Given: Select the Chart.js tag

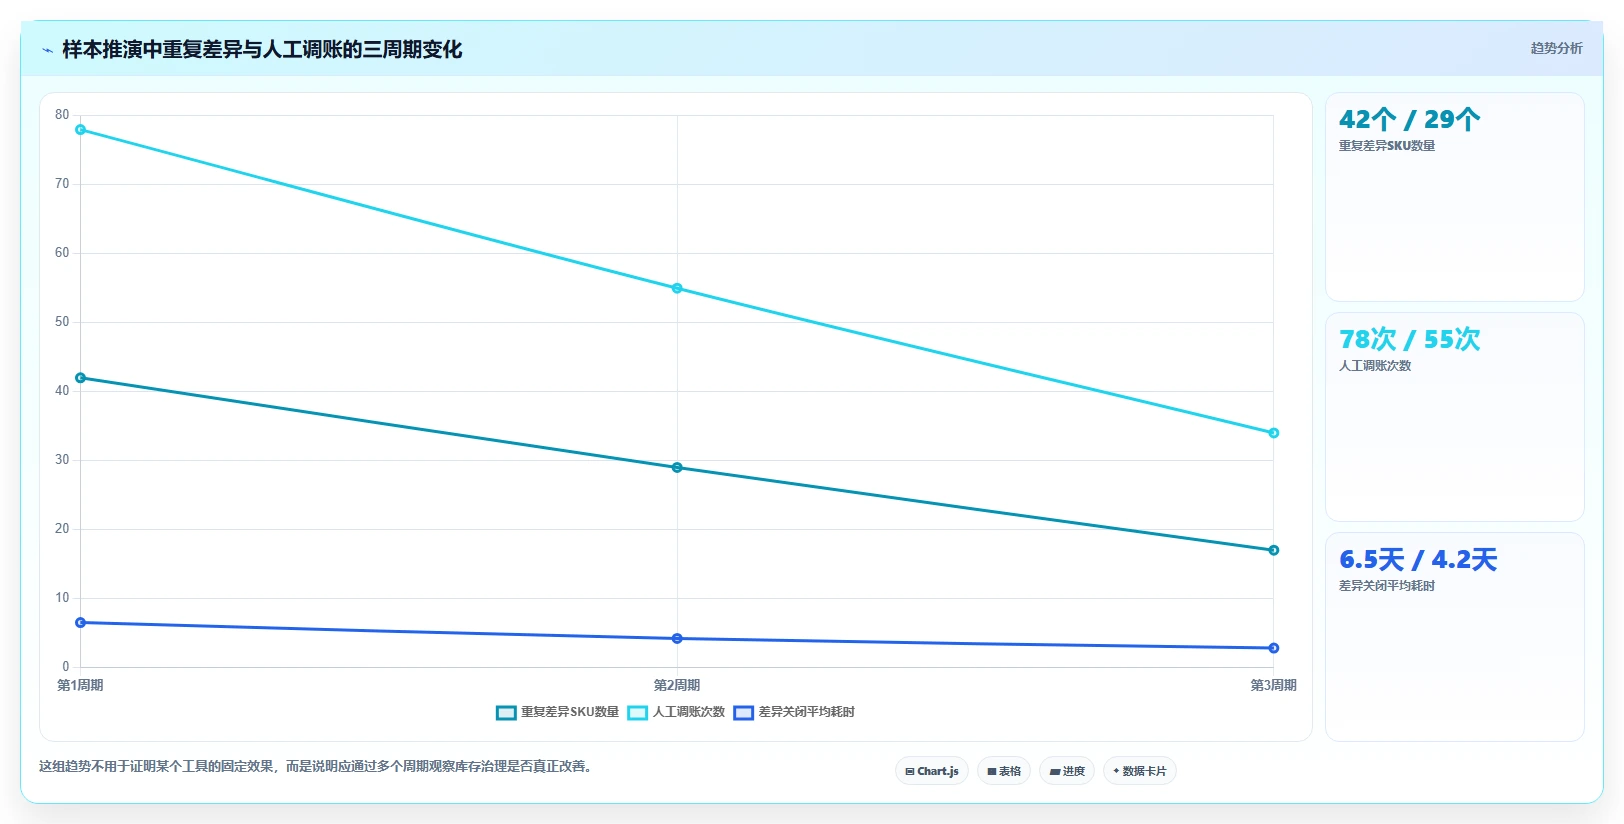Looking at the screenshot, I should (932, 771).
